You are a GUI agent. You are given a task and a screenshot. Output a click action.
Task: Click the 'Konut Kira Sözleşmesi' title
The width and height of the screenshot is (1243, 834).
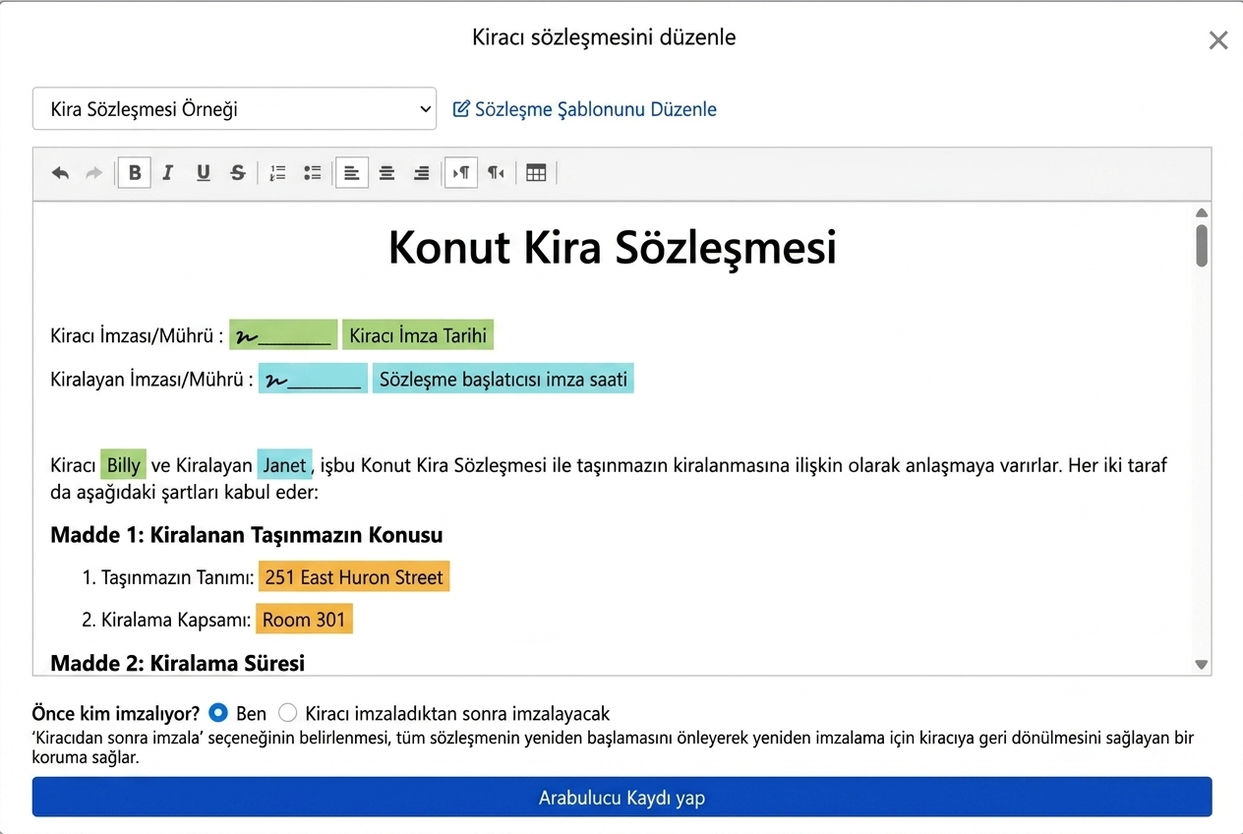pyautogui.click(x=612, y=248)
